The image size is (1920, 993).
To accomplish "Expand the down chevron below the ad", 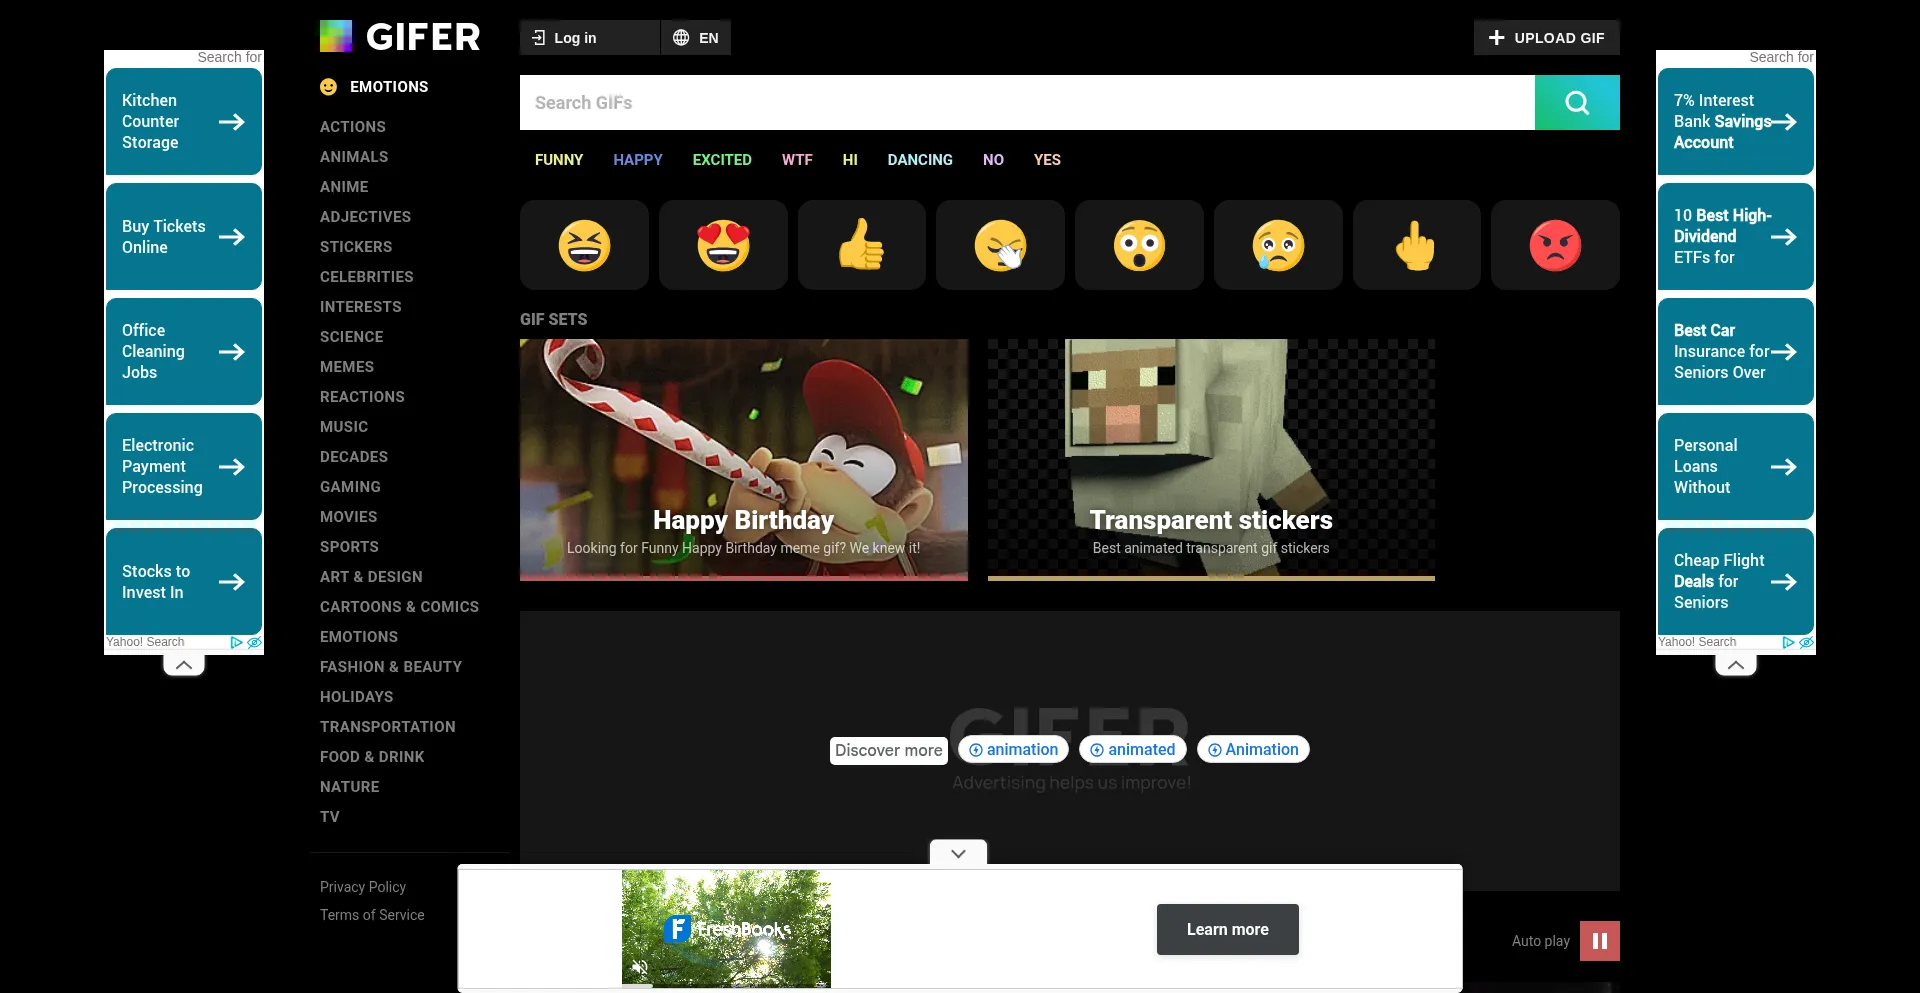I will click(957, 853).
